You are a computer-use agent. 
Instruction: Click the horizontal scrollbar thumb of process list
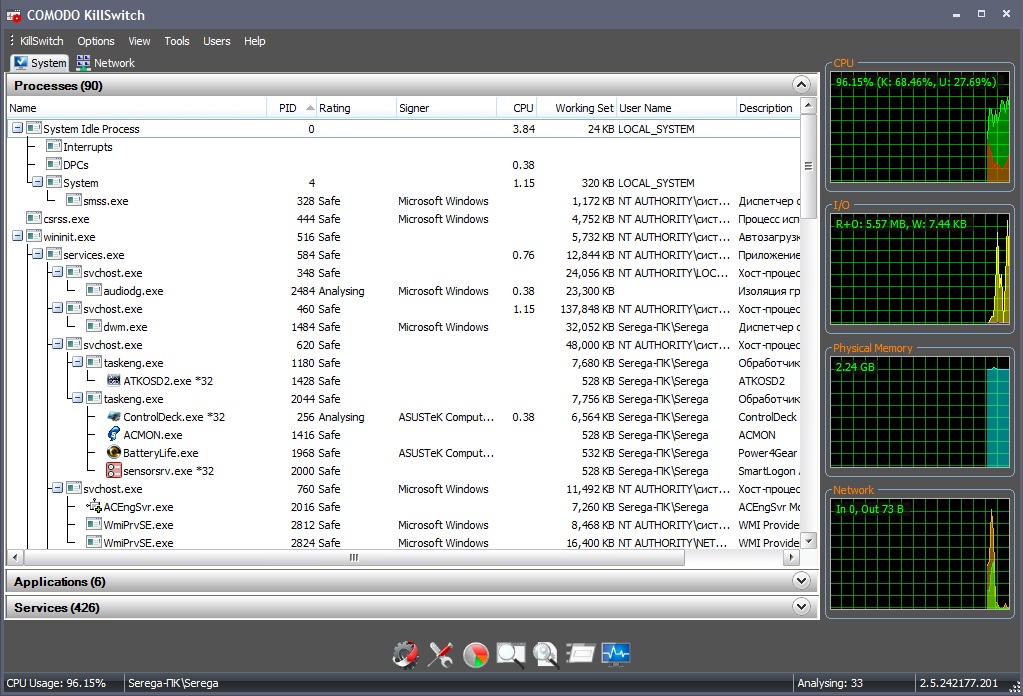354,558
